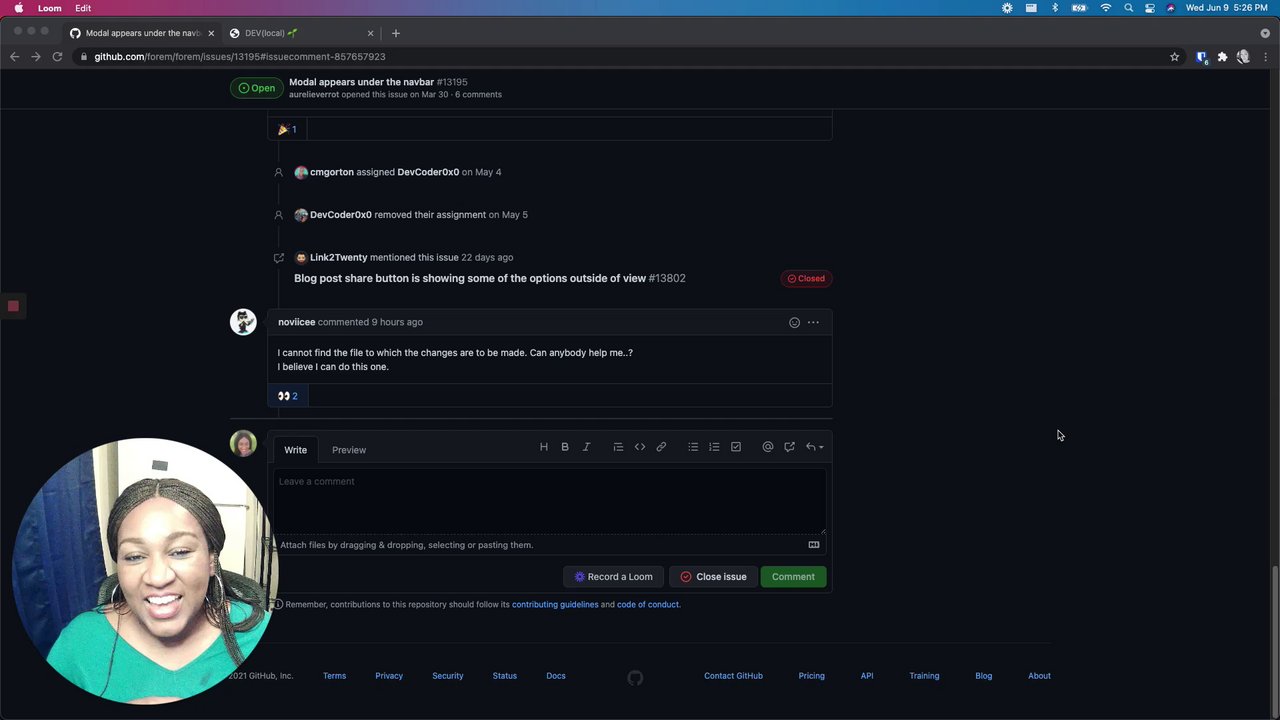Add emoji reaction to noviicee's comment
Image resolution: width=1280 pixels, height=720 pixels.
[794, 322]
